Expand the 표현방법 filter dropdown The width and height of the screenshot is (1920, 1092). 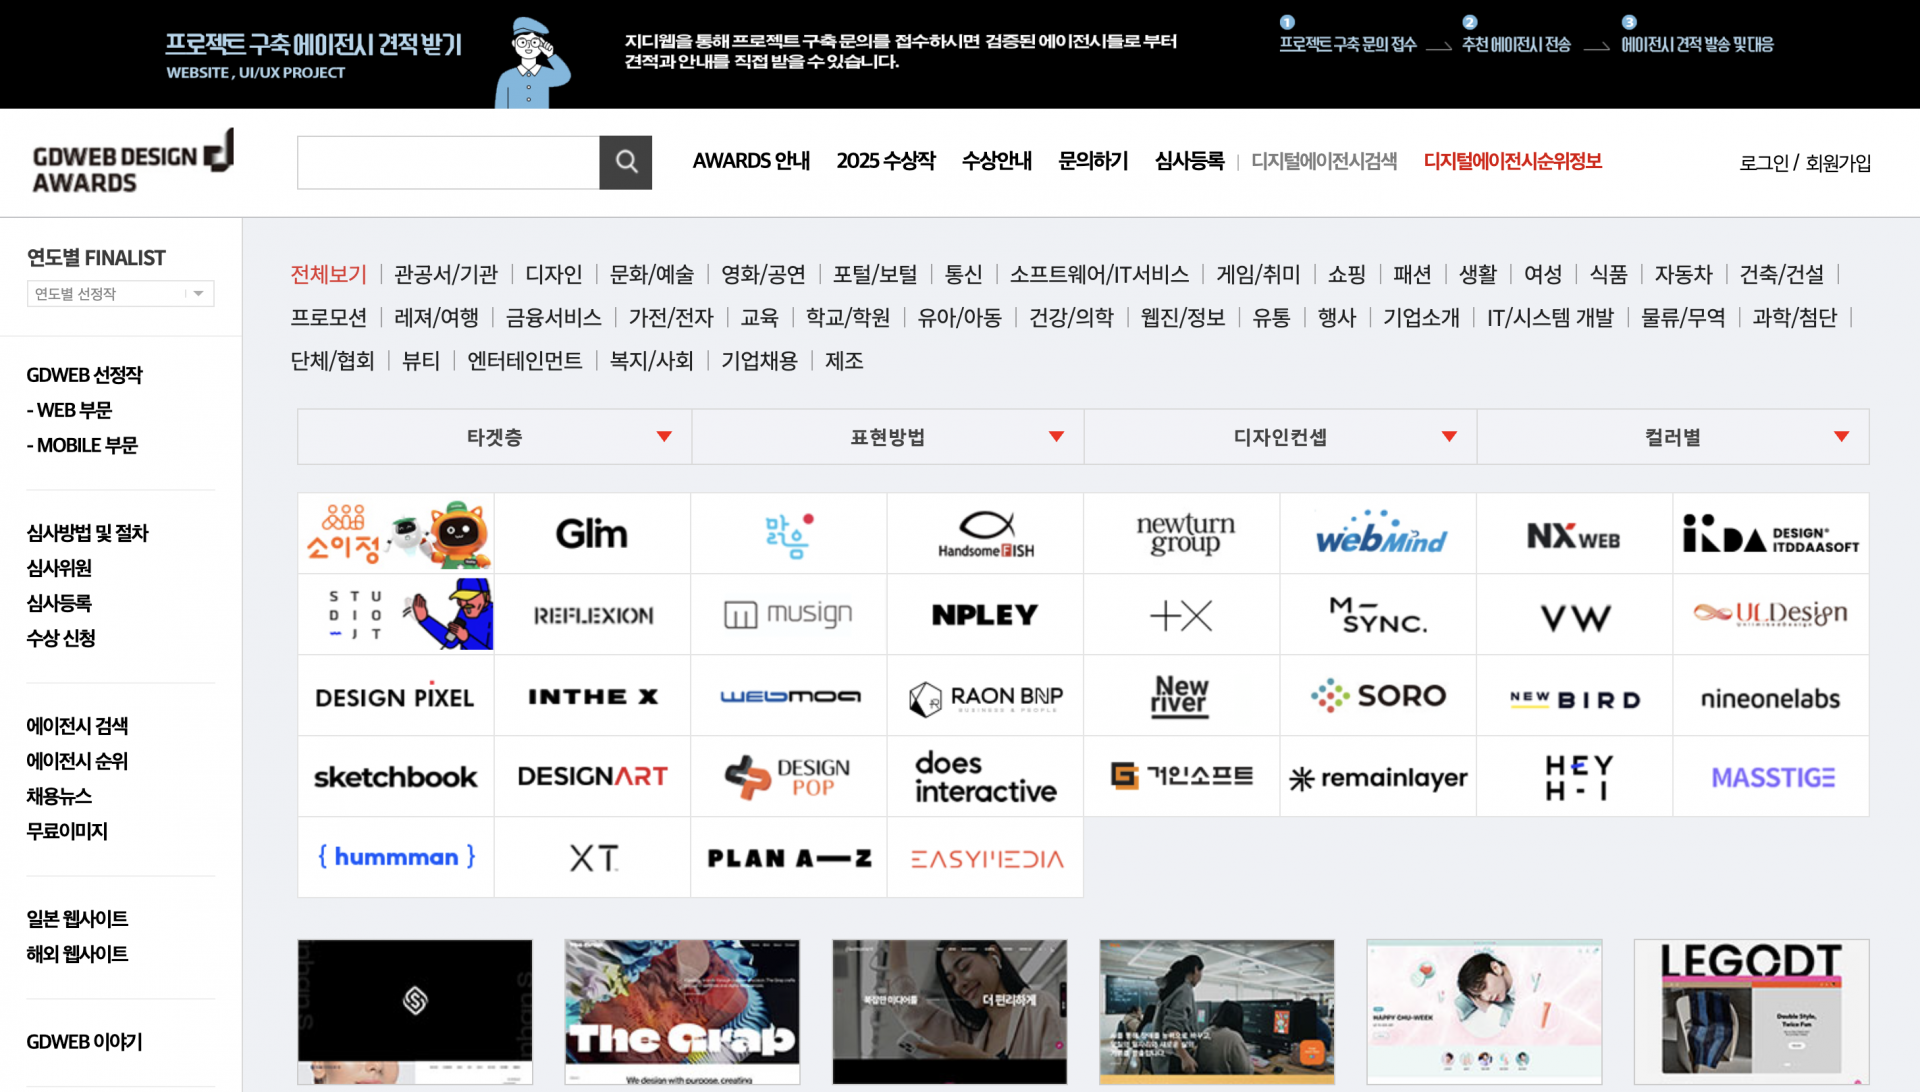click(888, 437)
